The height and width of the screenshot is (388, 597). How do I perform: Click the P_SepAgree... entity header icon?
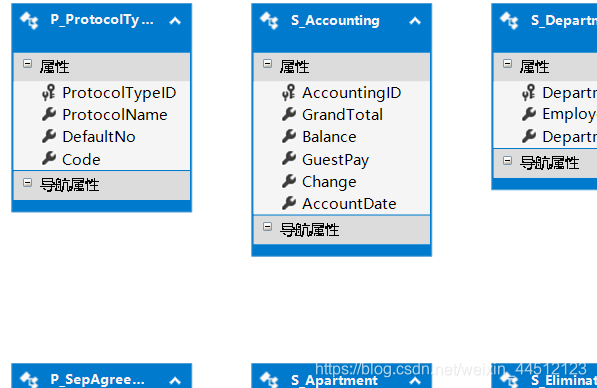click(30, 380)
